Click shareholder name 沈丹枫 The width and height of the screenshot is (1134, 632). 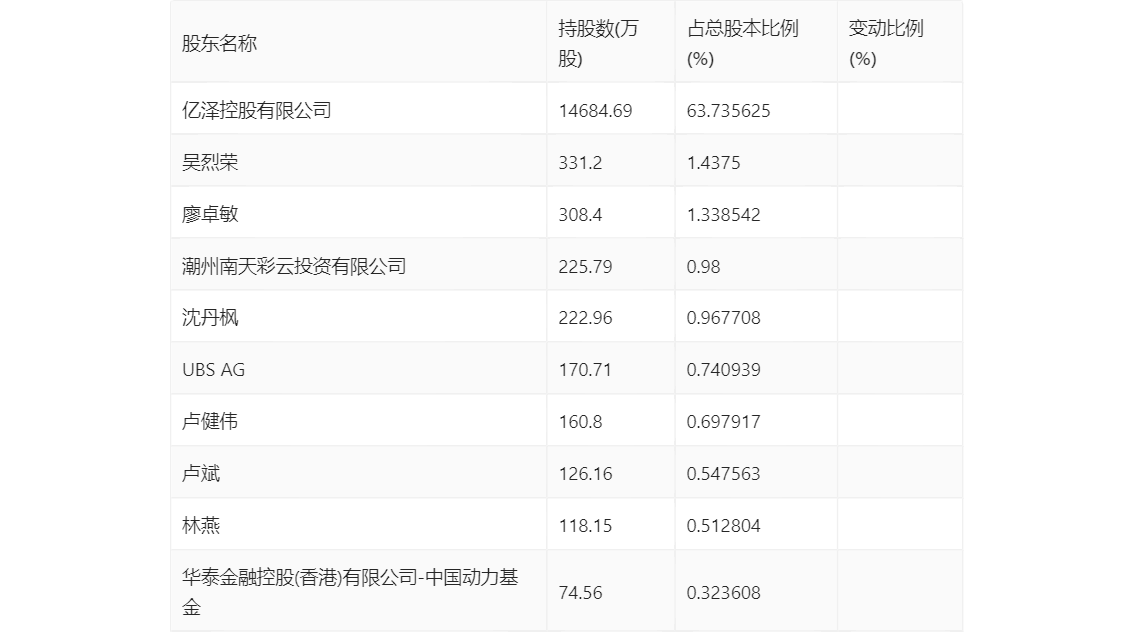(210, 318)
